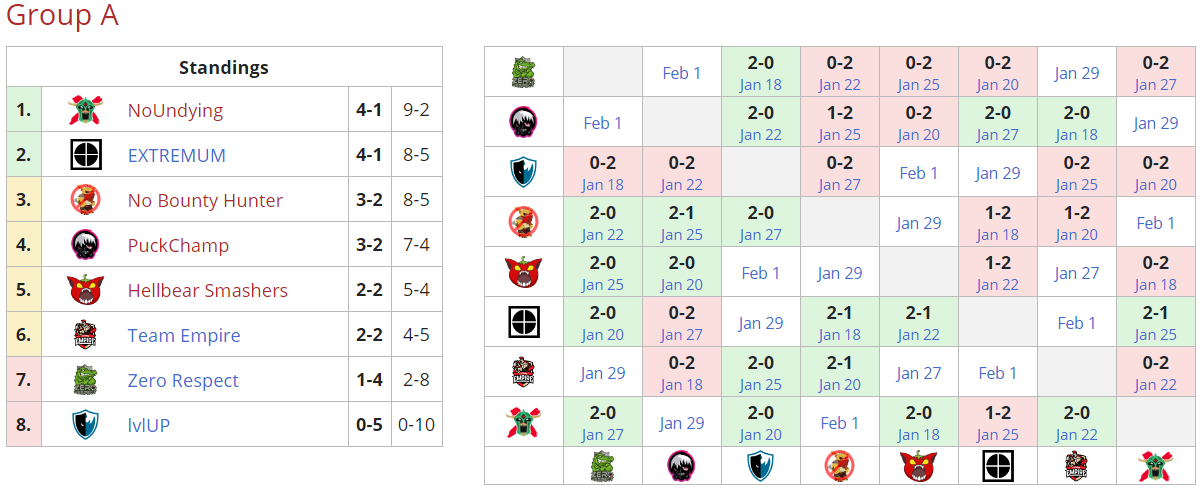Viewport: 1203px width, 489px height.
Task: Select EXTREMUM logo in crosstable bottom row
Action: pyautogui.click(x=997, y=466)
